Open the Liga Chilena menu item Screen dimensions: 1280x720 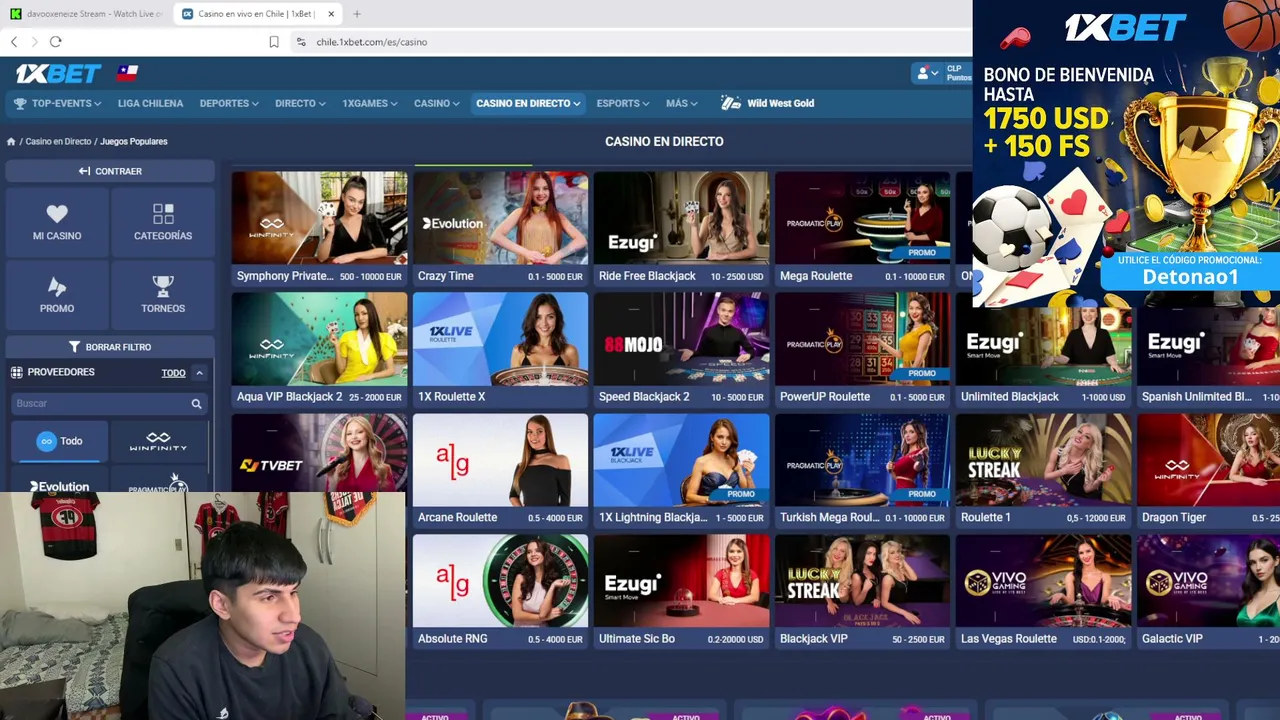(150, 103)
